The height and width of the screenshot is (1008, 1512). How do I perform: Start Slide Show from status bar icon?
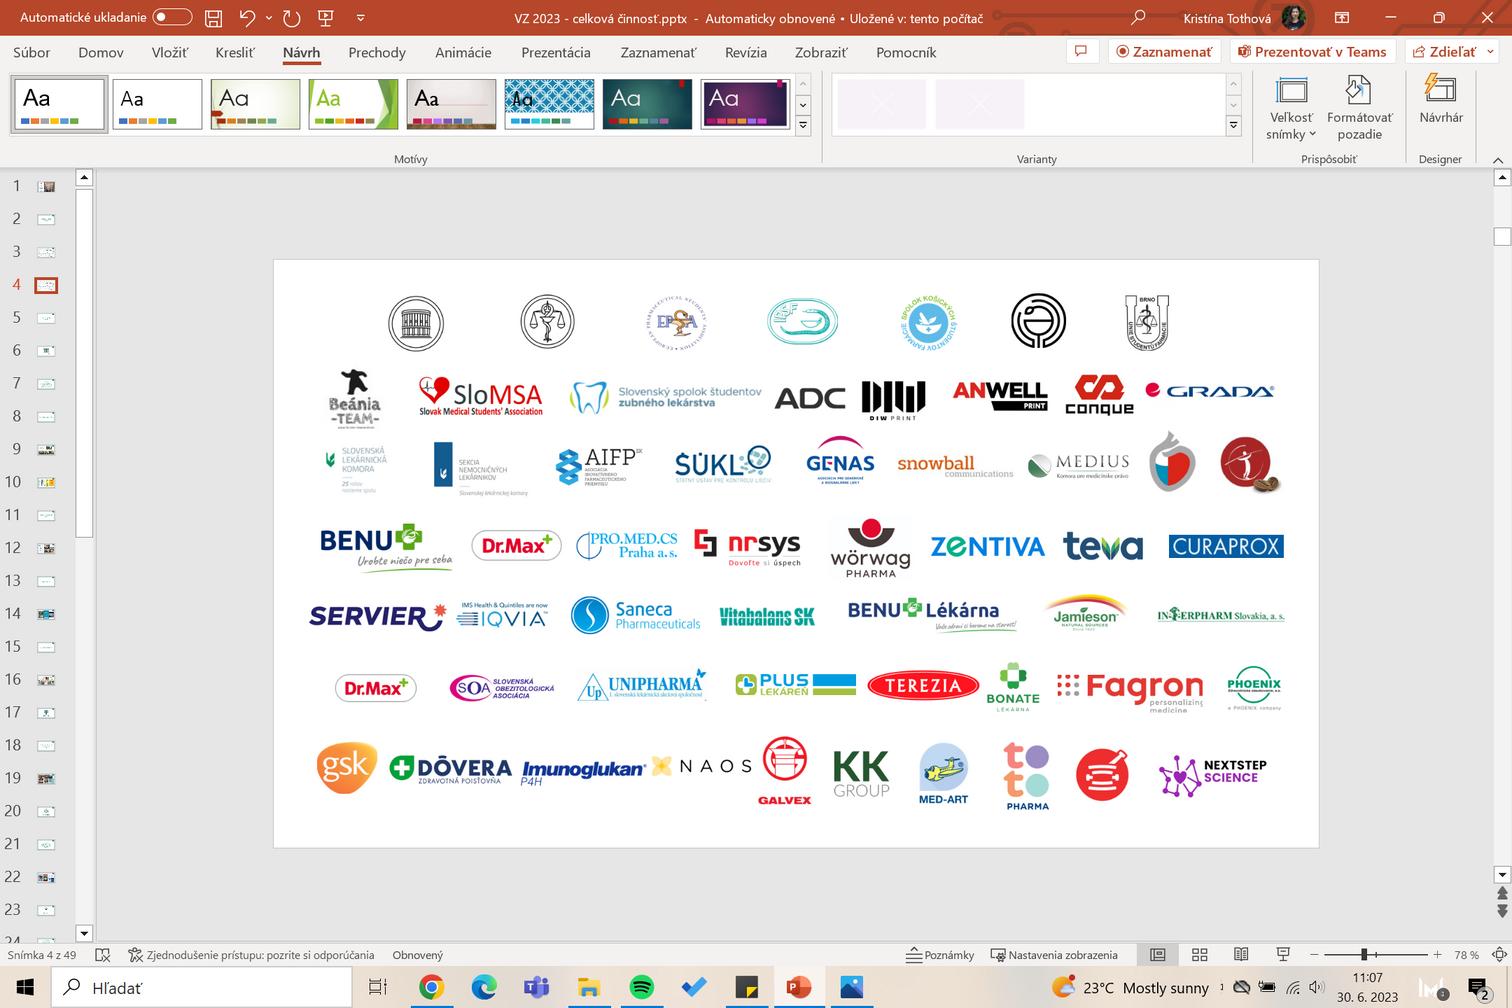click(1283, 955)
